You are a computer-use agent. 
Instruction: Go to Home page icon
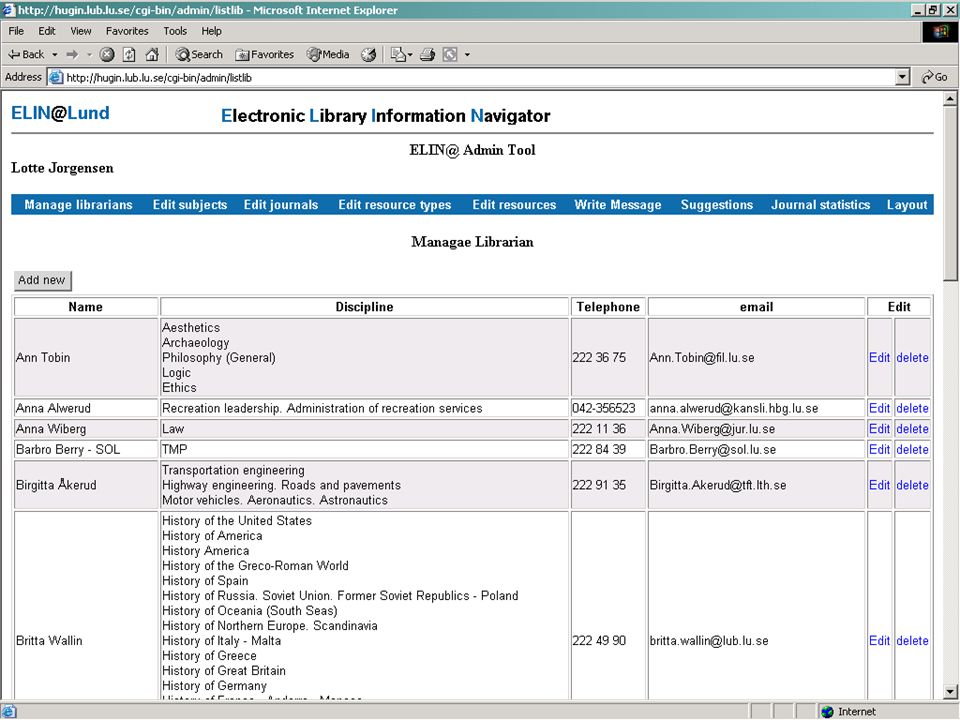coord(152,54)
